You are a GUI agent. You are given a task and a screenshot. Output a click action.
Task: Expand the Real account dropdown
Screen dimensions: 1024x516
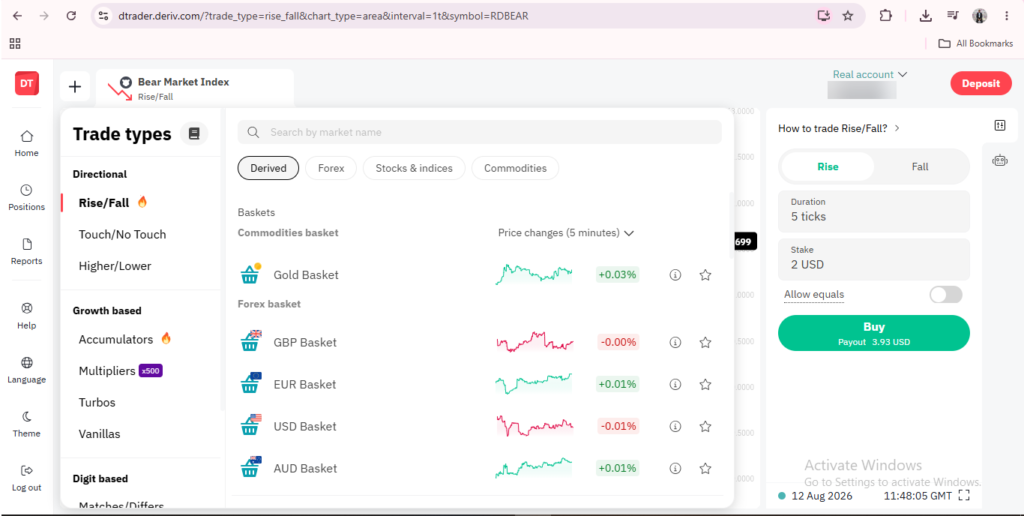(x=870, y=74)
